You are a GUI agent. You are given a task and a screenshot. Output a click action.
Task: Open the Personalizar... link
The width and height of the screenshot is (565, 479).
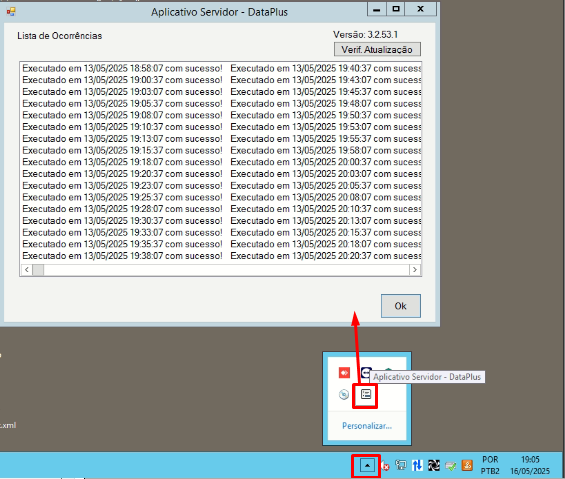pos(367,426)
